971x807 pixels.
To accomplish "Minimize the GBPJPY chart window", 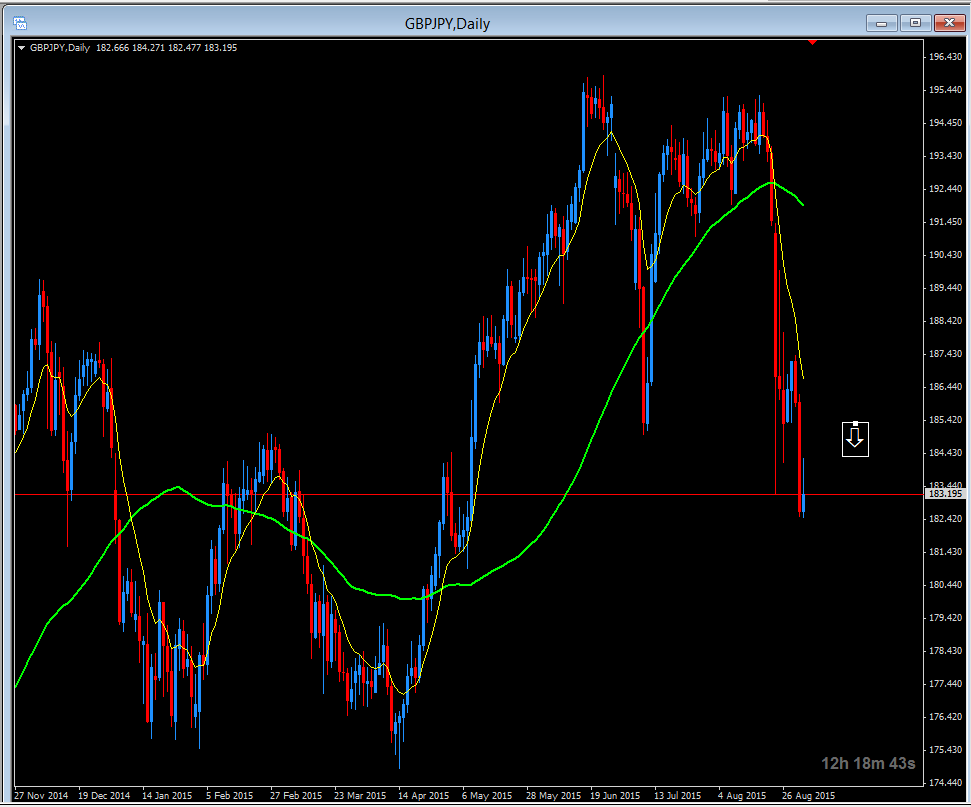I will (x=881, y=22).
